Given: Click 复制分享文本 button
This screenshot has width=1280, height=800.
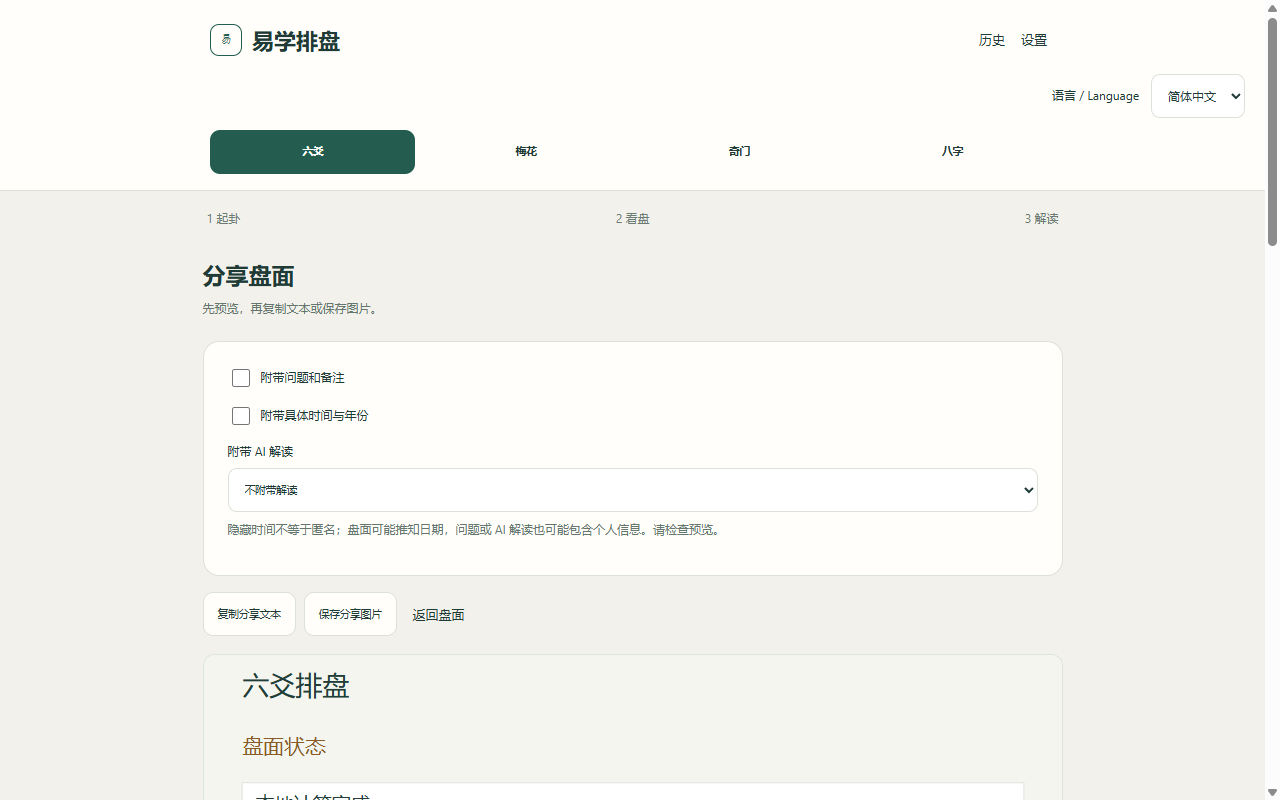Looking at the screenshot, I should [249, 614].
